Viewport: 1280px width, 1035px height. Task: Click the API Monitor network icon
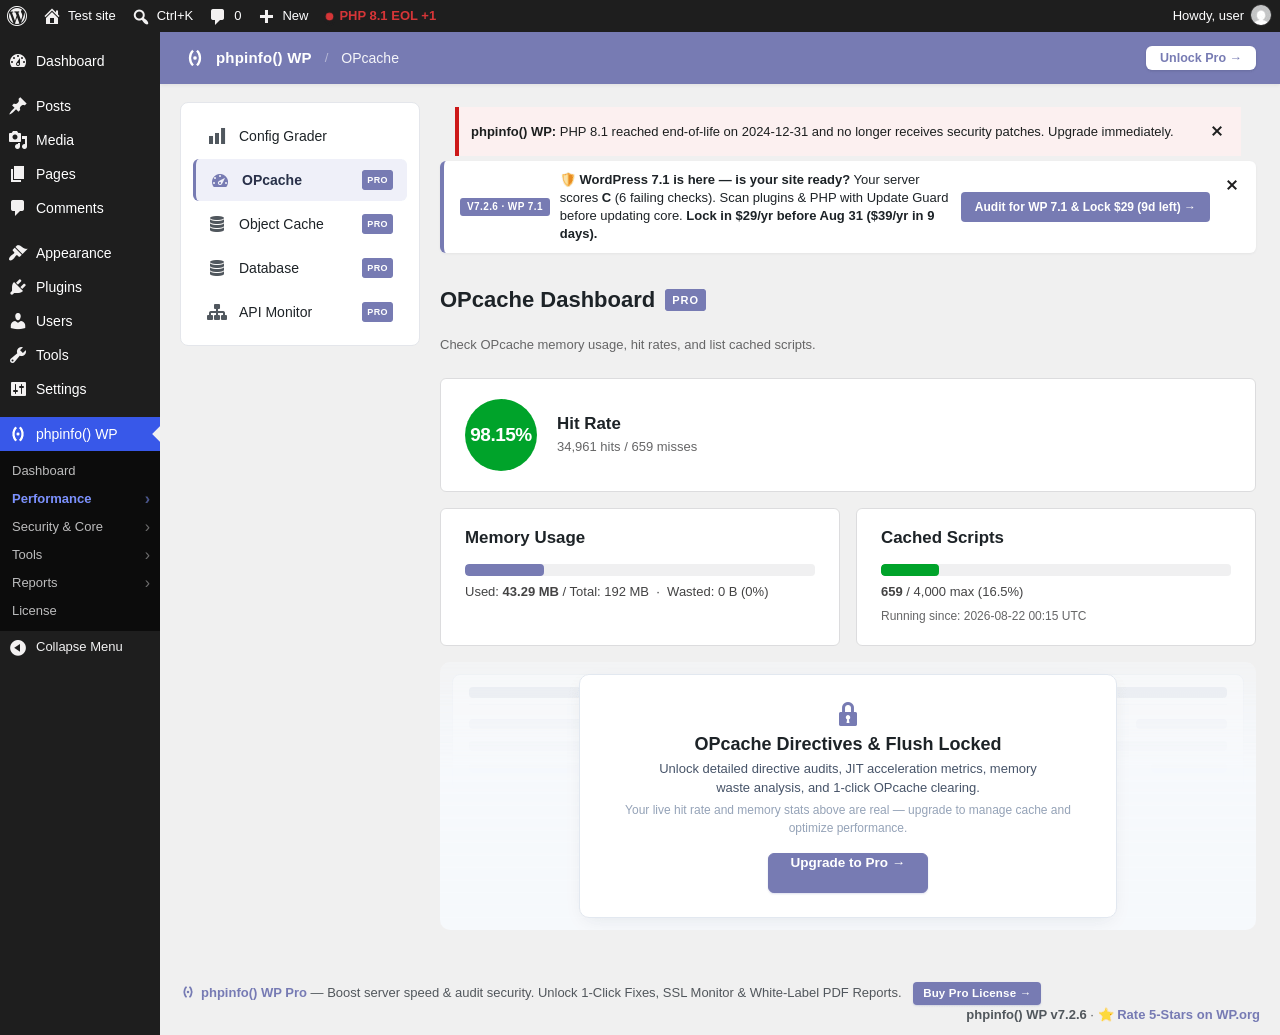click(x=217, y=312)
